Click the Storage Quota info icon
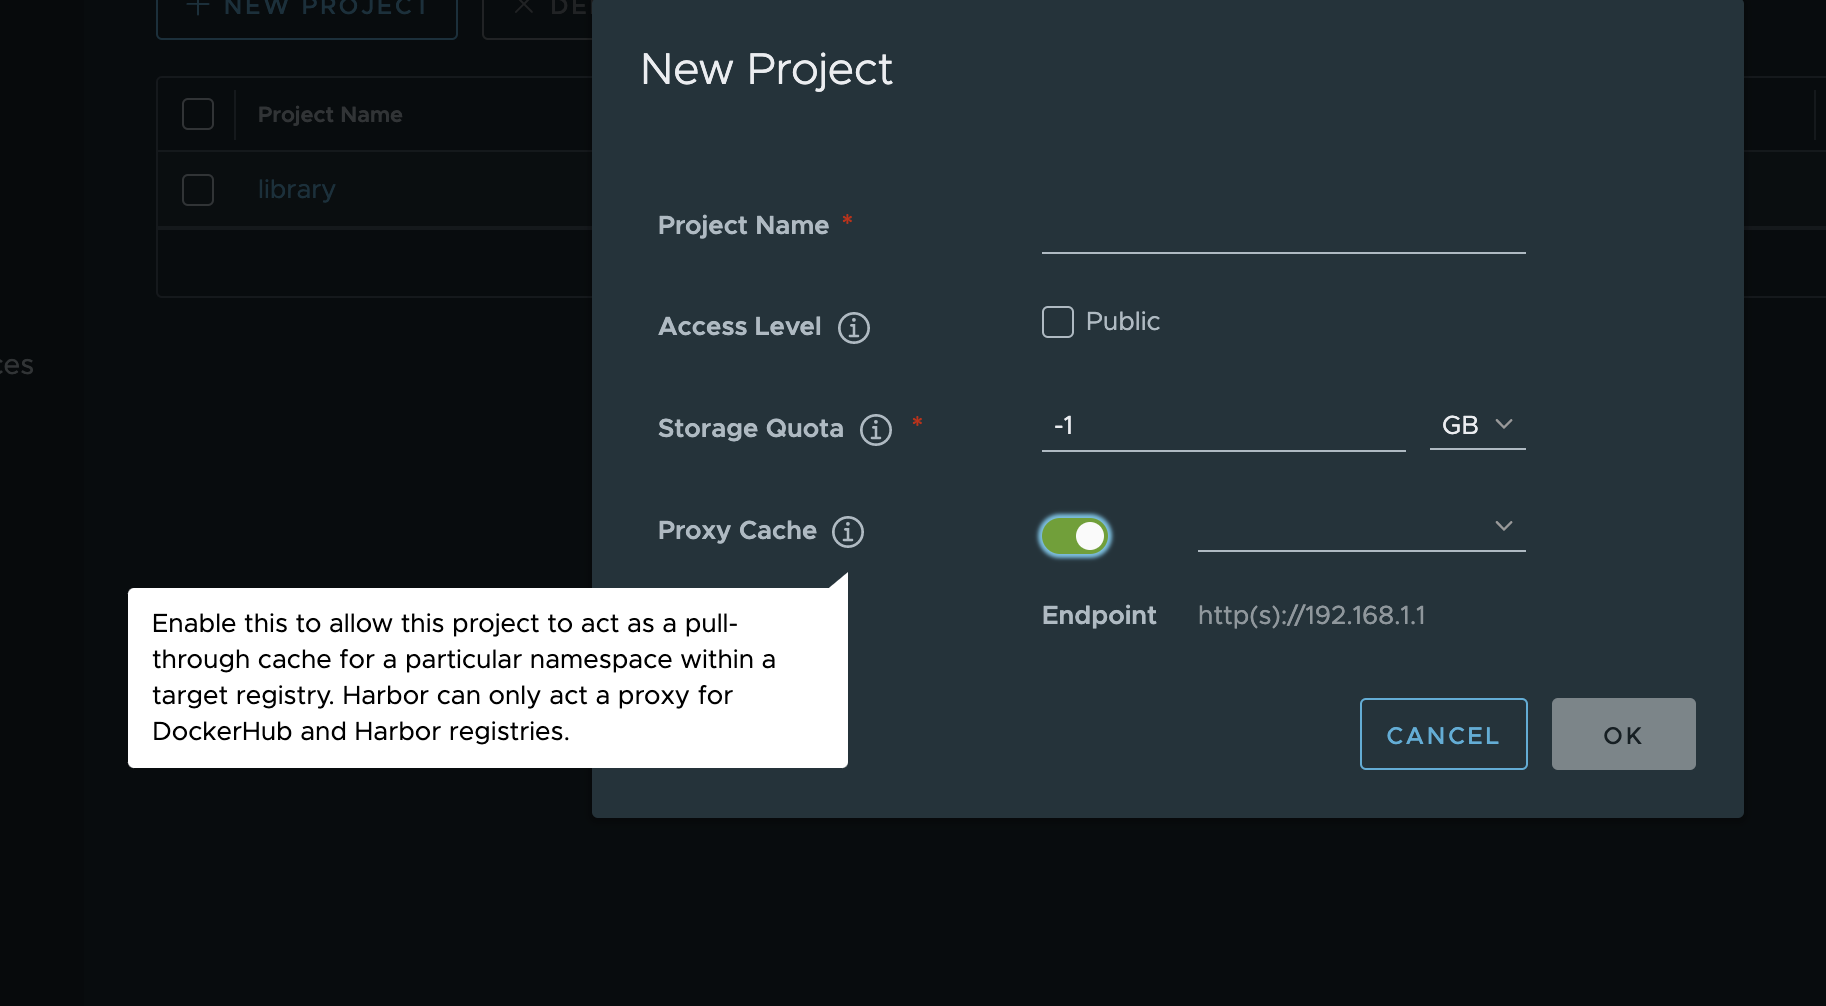 pos(876,430)
